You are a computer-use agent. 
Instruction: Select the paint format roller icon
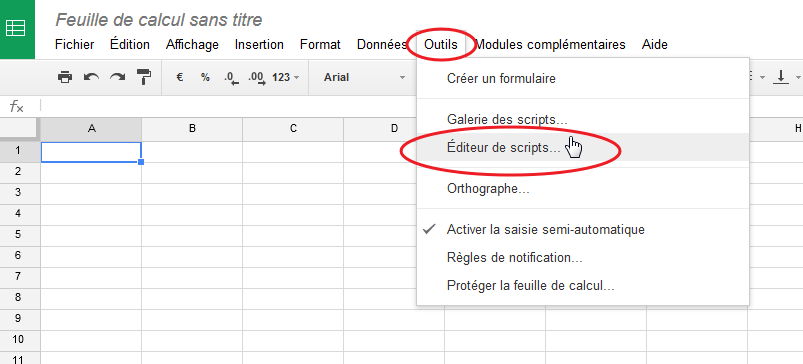click(144, 77)
